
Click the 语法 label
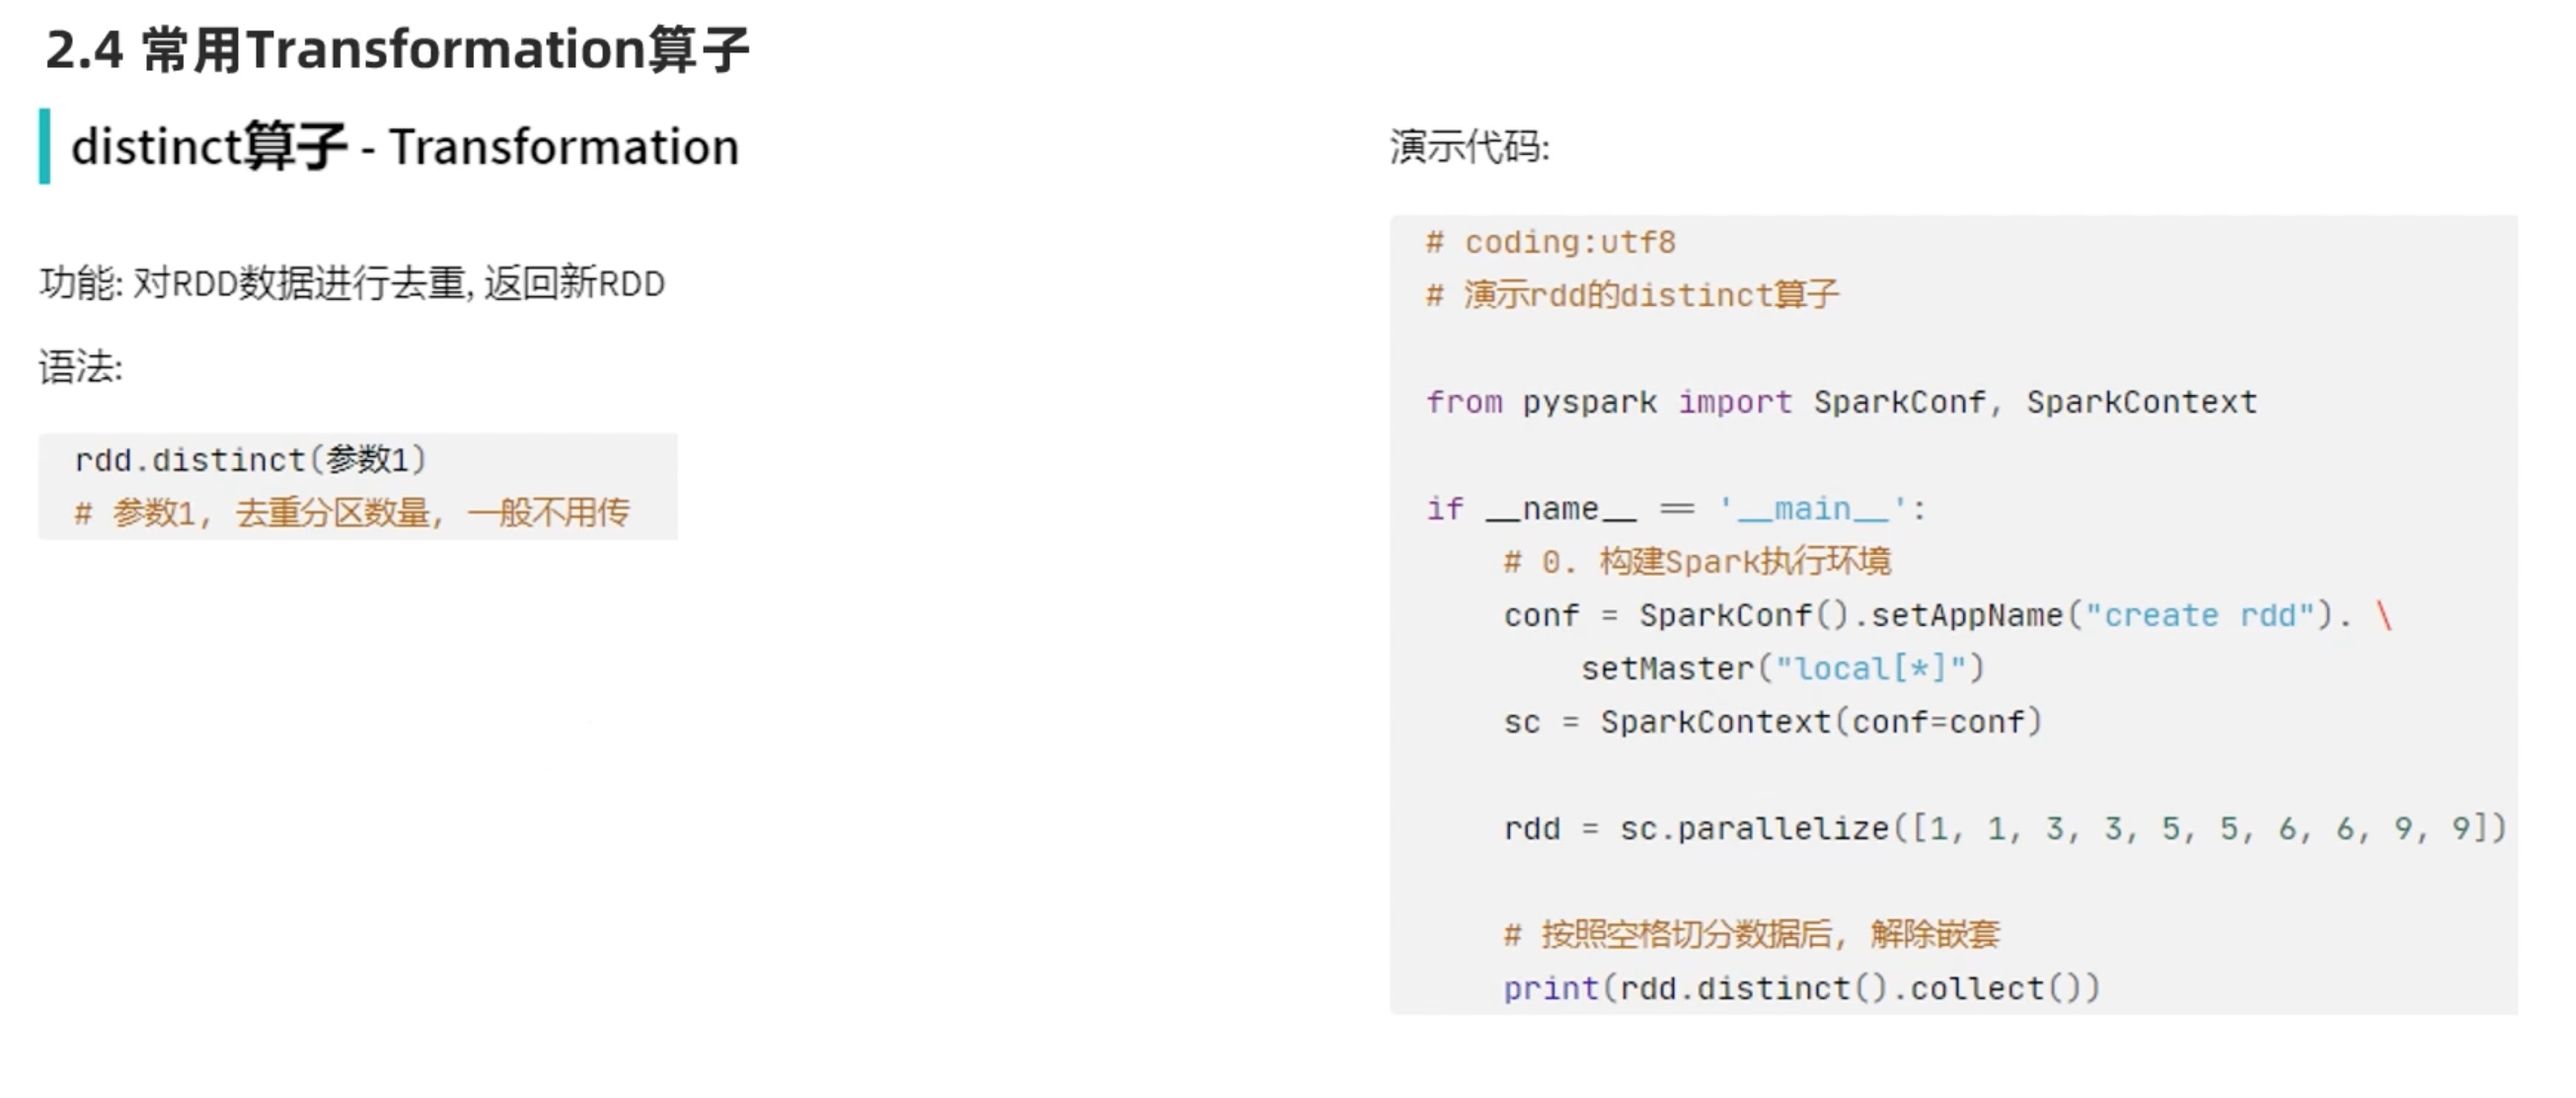(80, 367)
